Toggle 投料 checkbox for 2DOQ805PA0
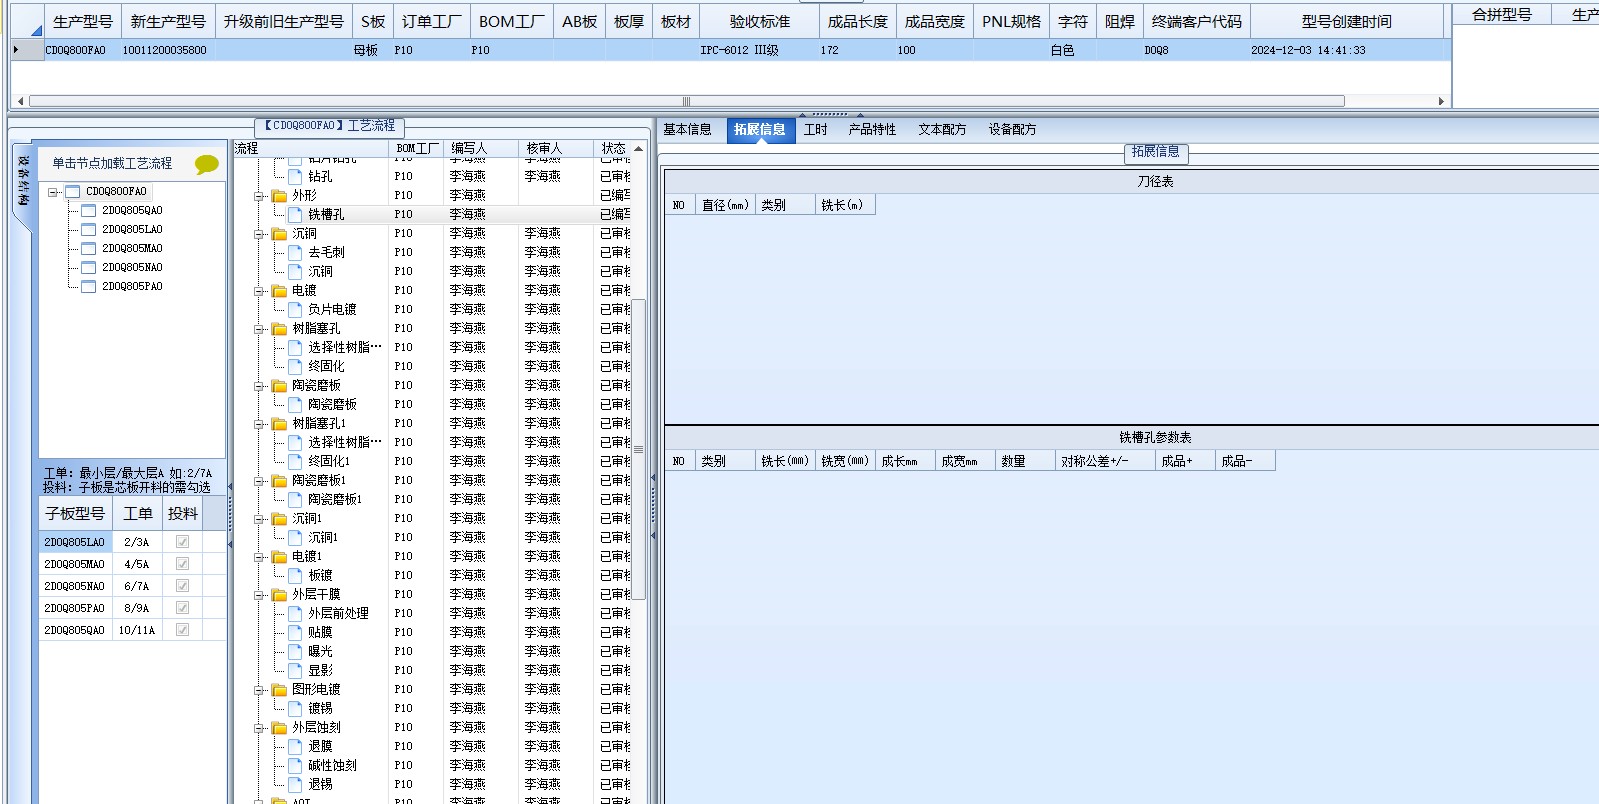The height and width of the screenshot is (804, 1599). [182, 607]
